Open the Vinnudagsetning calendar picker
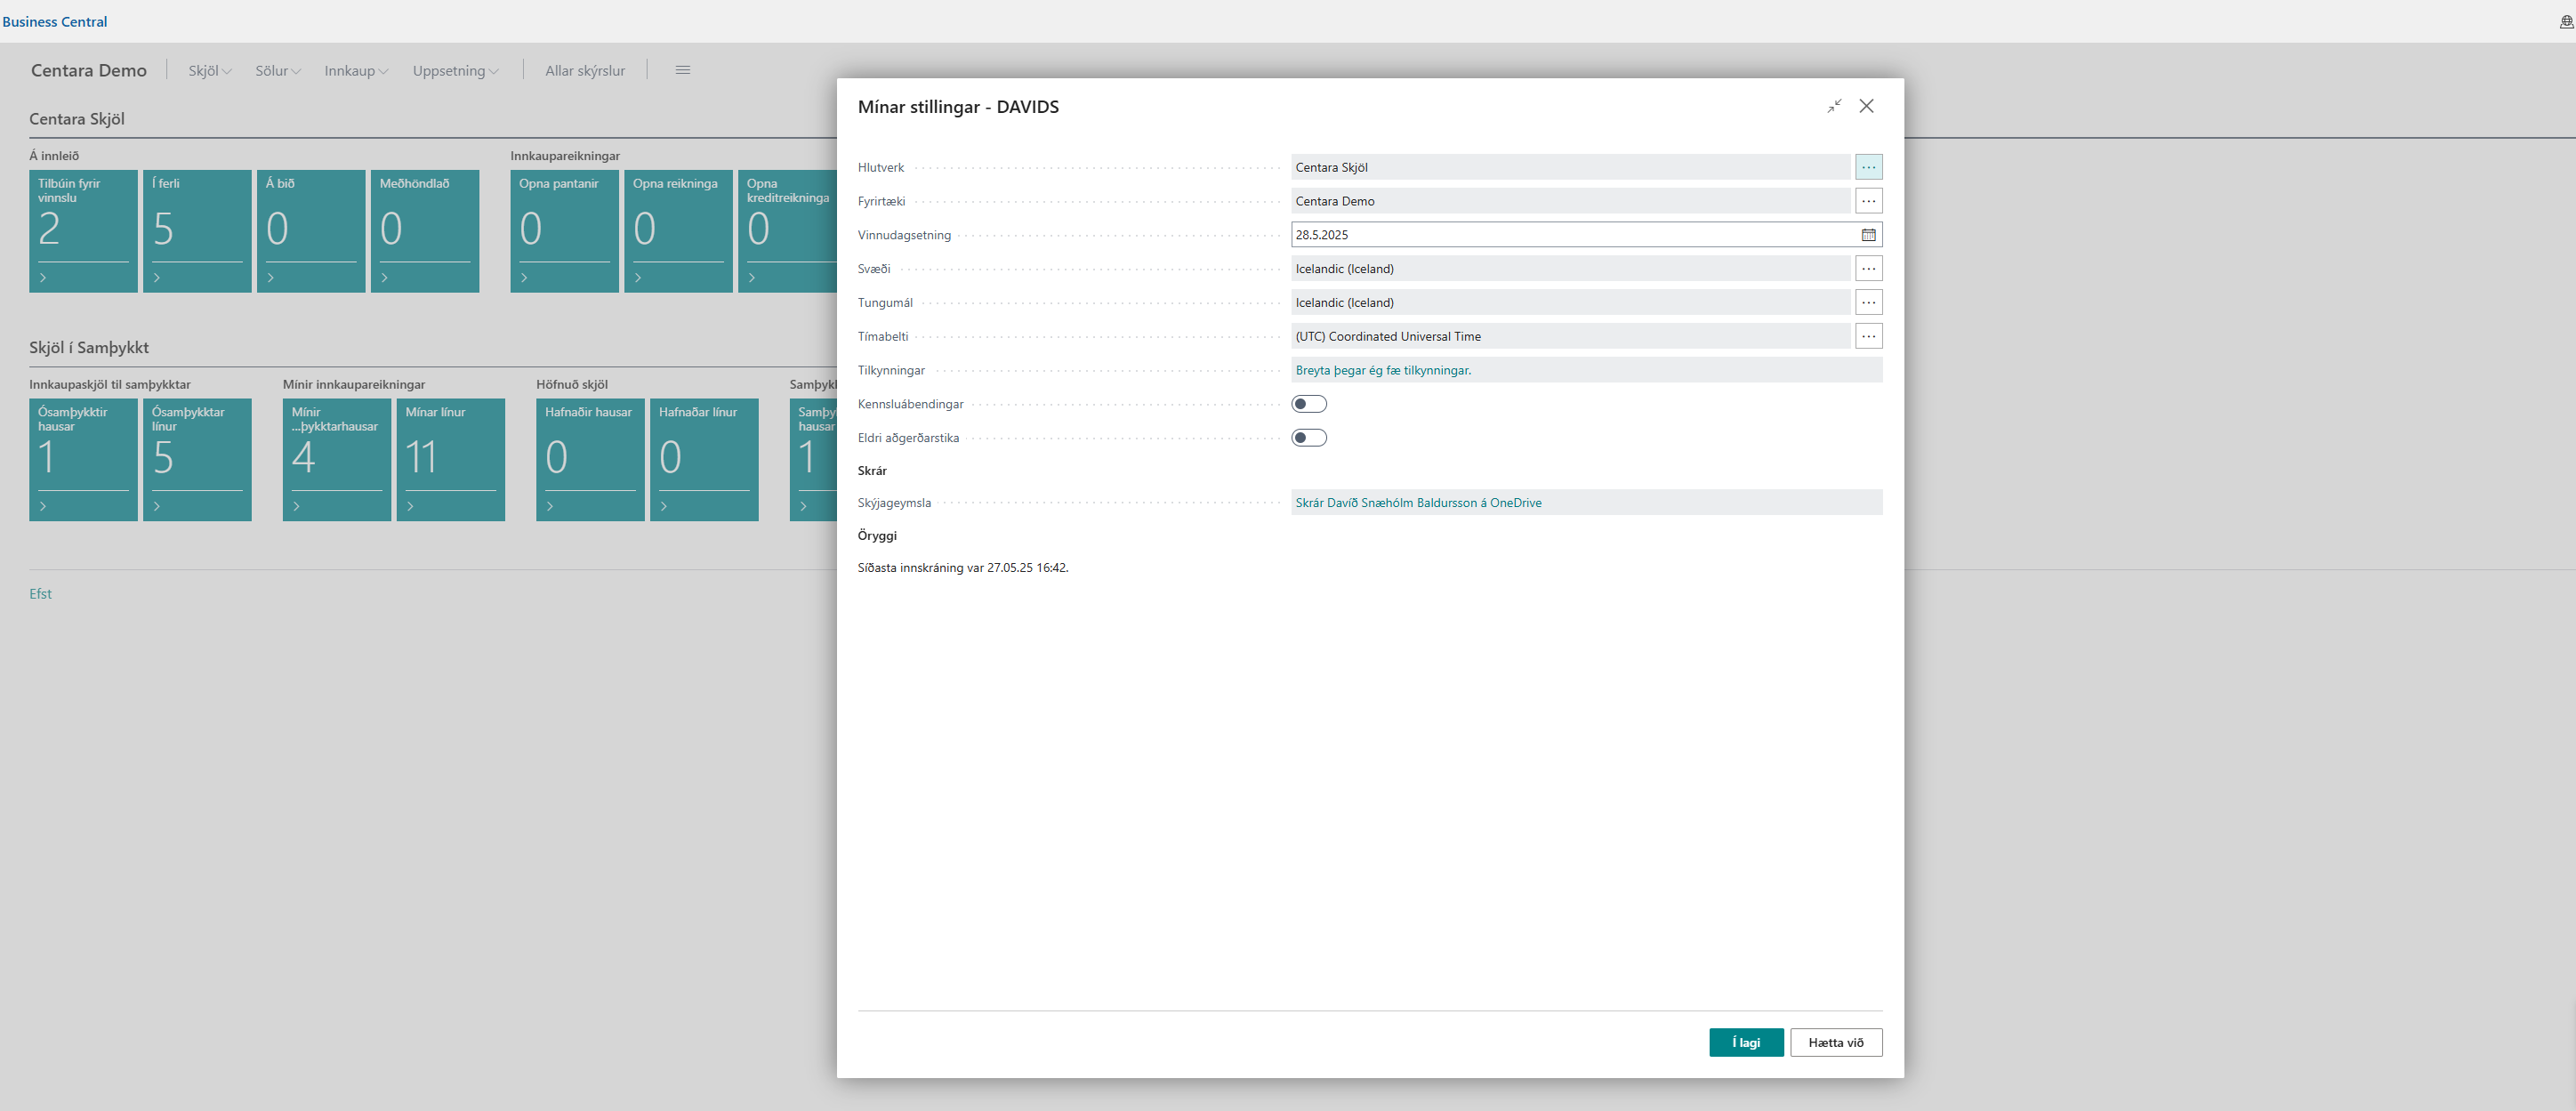 pos(1868,235)
